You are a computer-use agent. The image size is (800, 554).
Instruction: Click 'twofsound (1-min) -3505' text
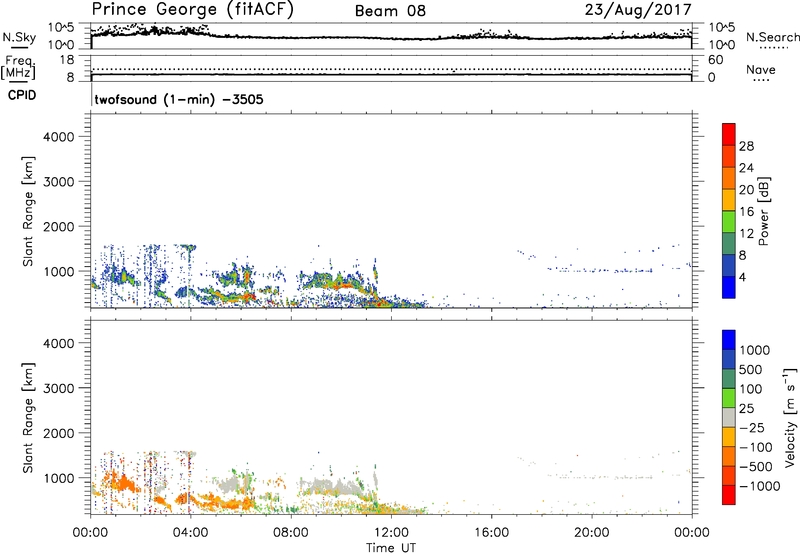179,99
